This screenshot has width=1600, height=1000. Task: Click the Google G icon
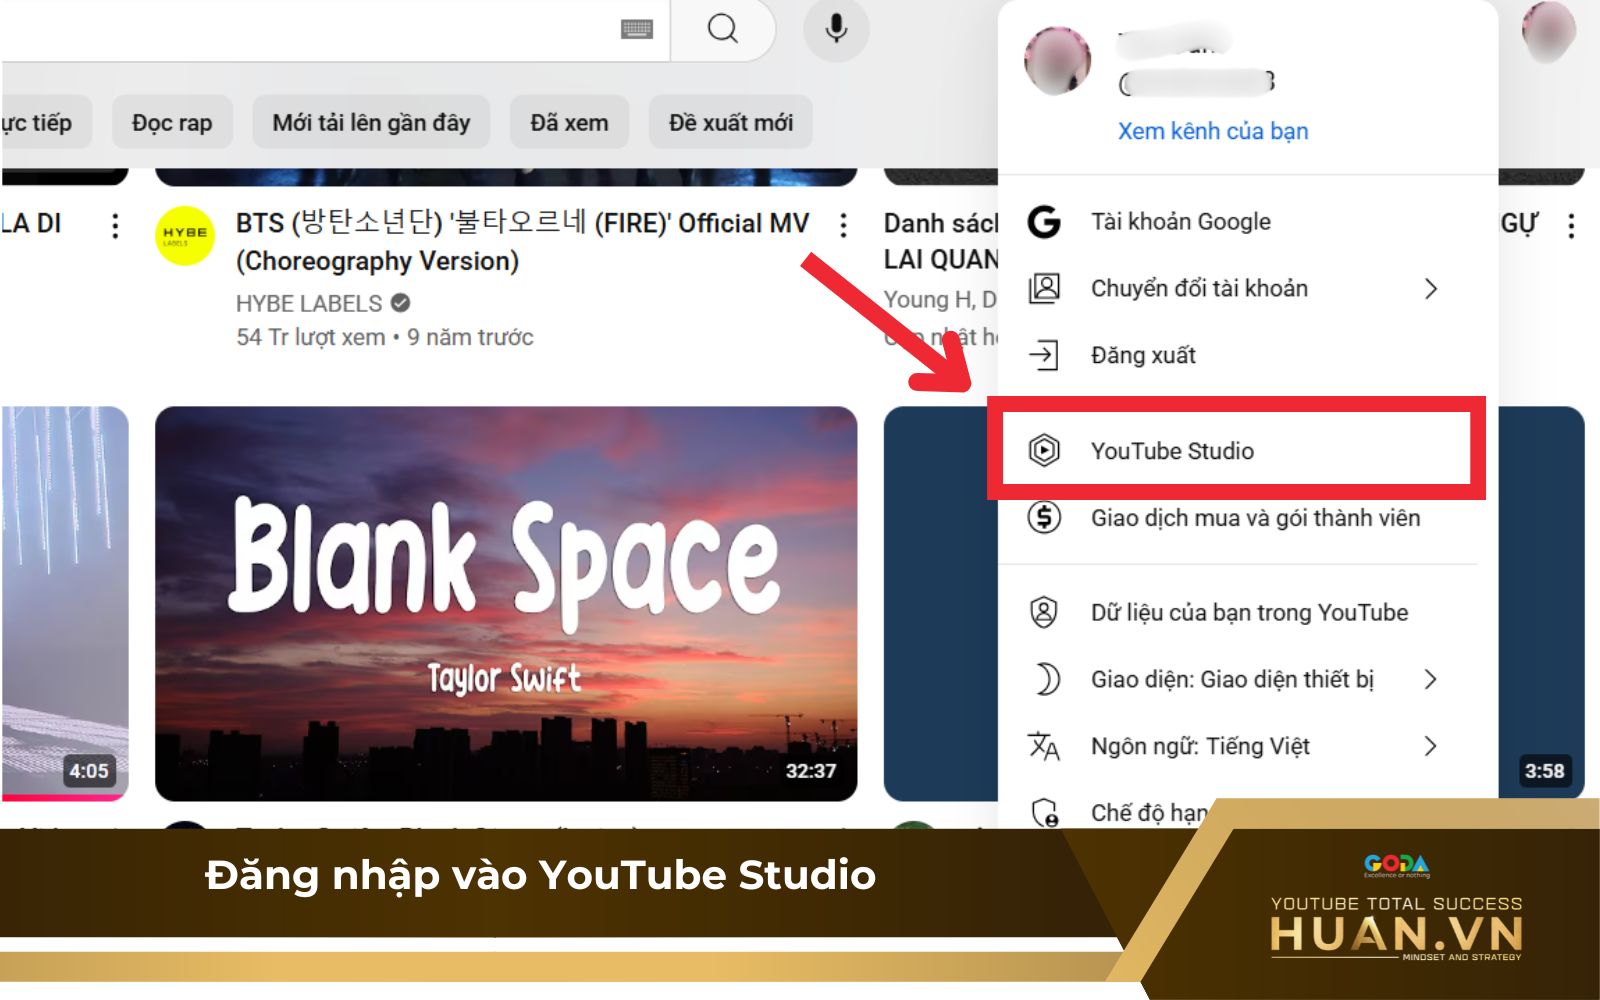[1044, 221]
